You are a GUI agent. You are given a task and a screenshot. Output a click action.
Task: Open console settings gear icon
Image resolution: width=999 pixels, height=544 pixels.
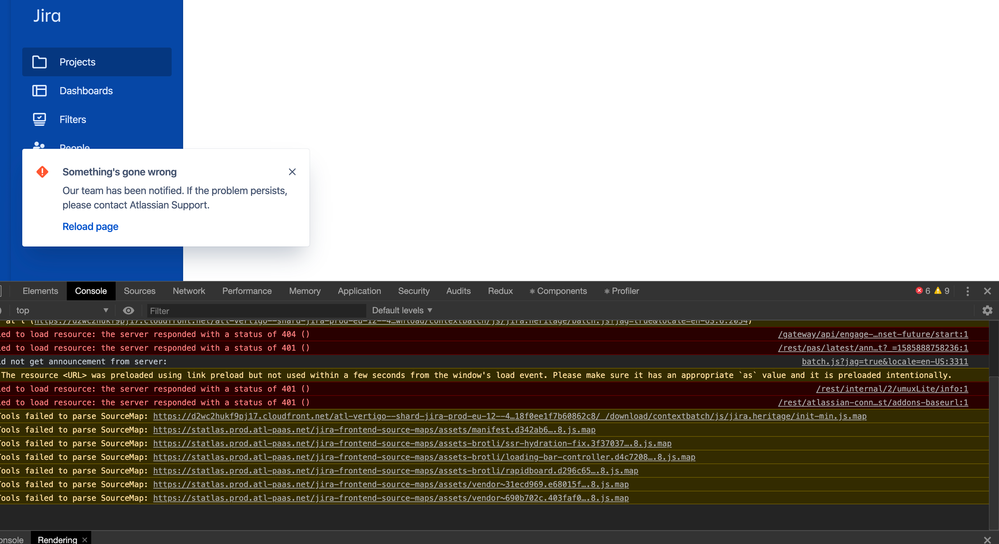987,311
